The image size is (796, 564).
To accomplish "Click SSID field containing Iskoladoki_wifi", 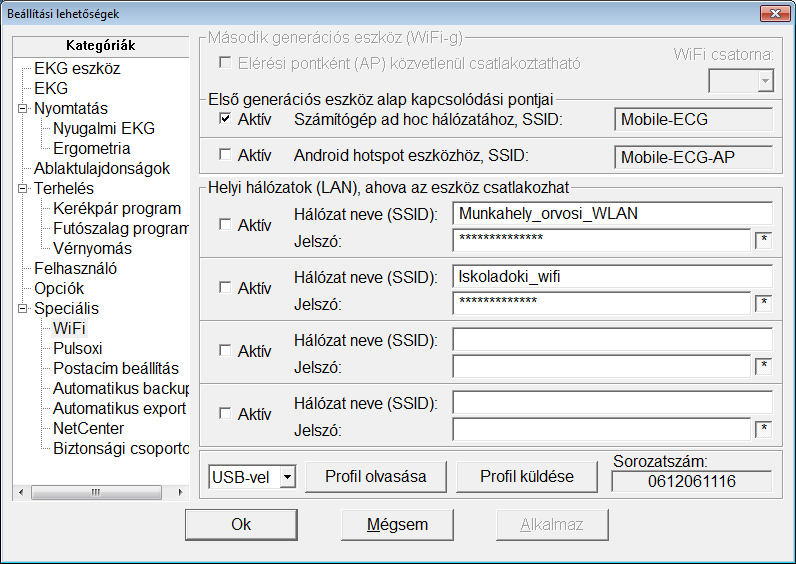I will tap(612, 277).
